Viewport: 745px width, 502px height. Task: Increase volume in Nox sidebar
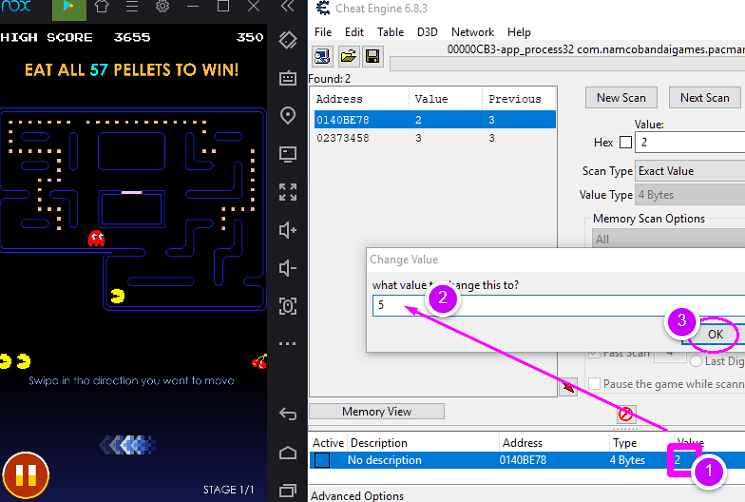[x=287, y=230]
